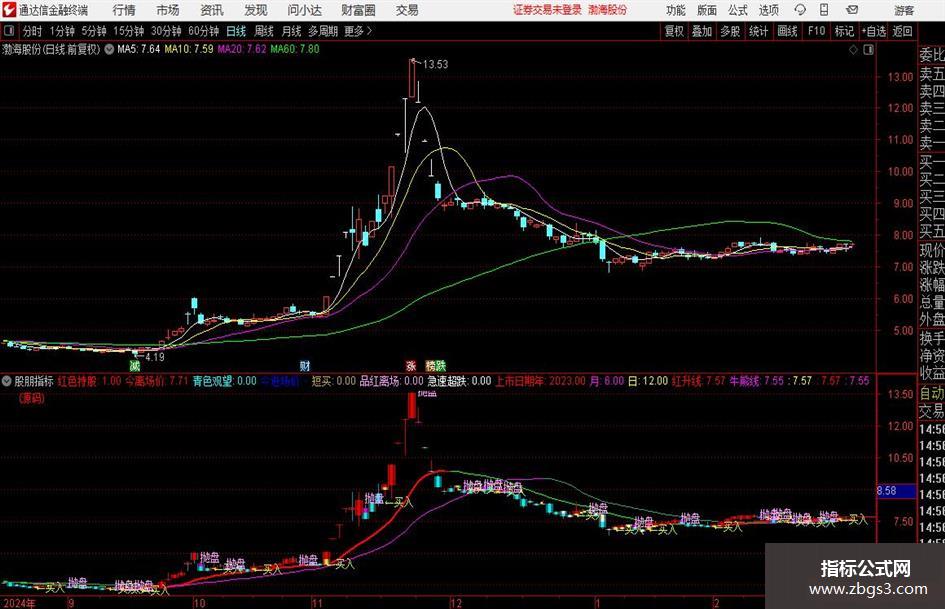Click the 13.53 high price label
945x609 pixels.
click(x=435, y=64)
